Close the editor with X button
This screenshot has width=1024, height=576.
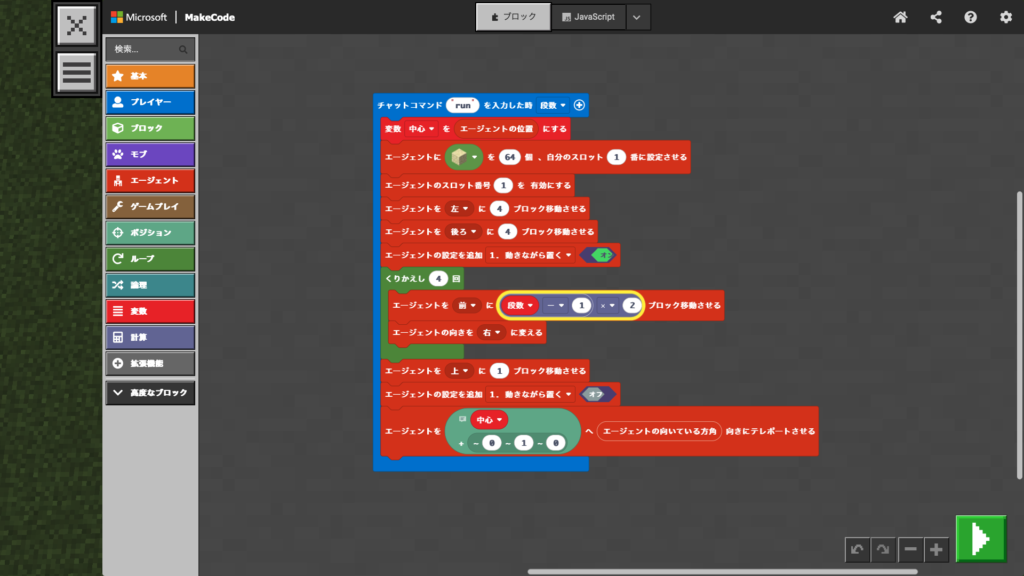[76, 27]
